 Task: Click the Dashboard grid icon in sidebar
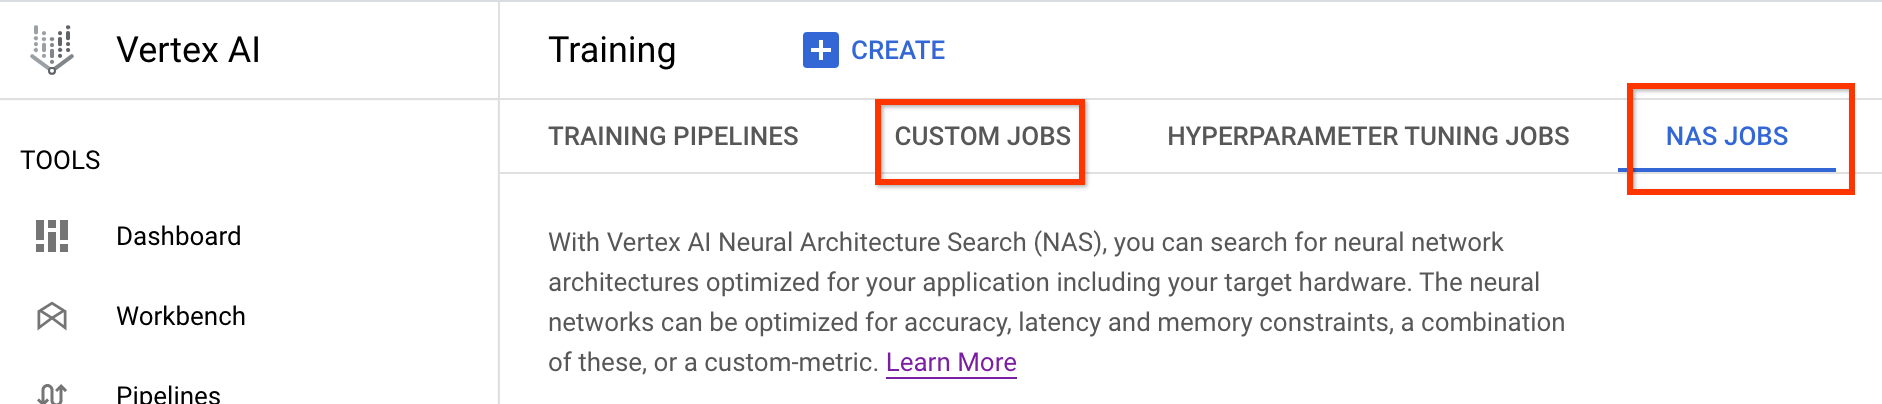click(x=52, y=236)
